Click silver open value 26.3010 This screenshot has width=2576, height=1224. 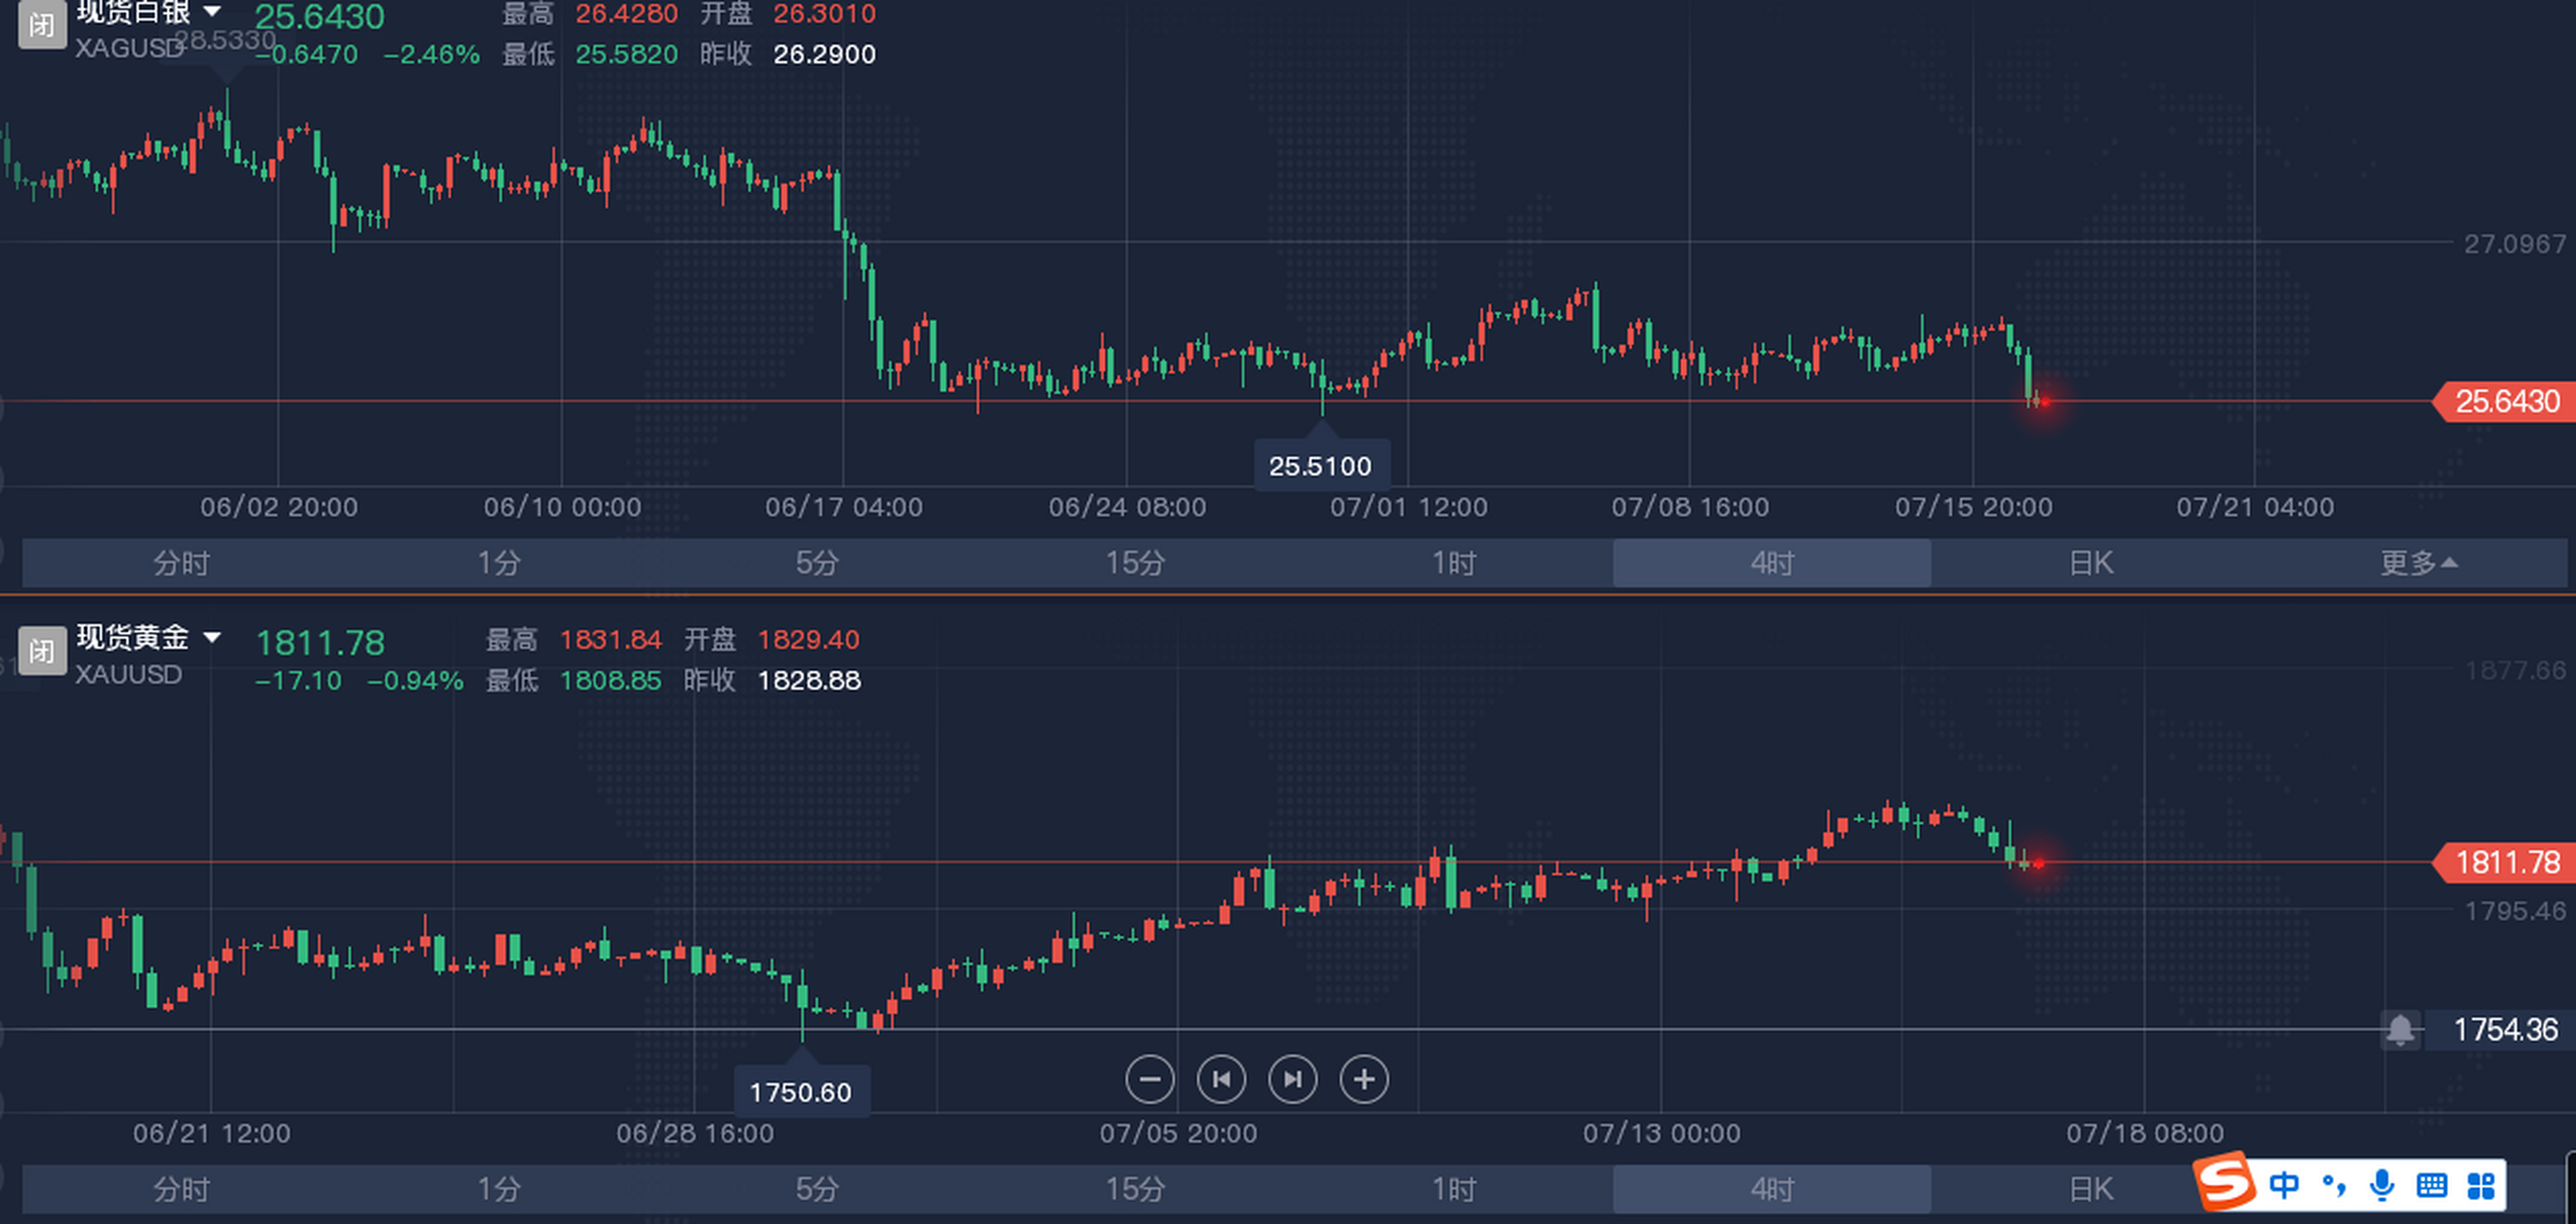click(x=825, y=14)
